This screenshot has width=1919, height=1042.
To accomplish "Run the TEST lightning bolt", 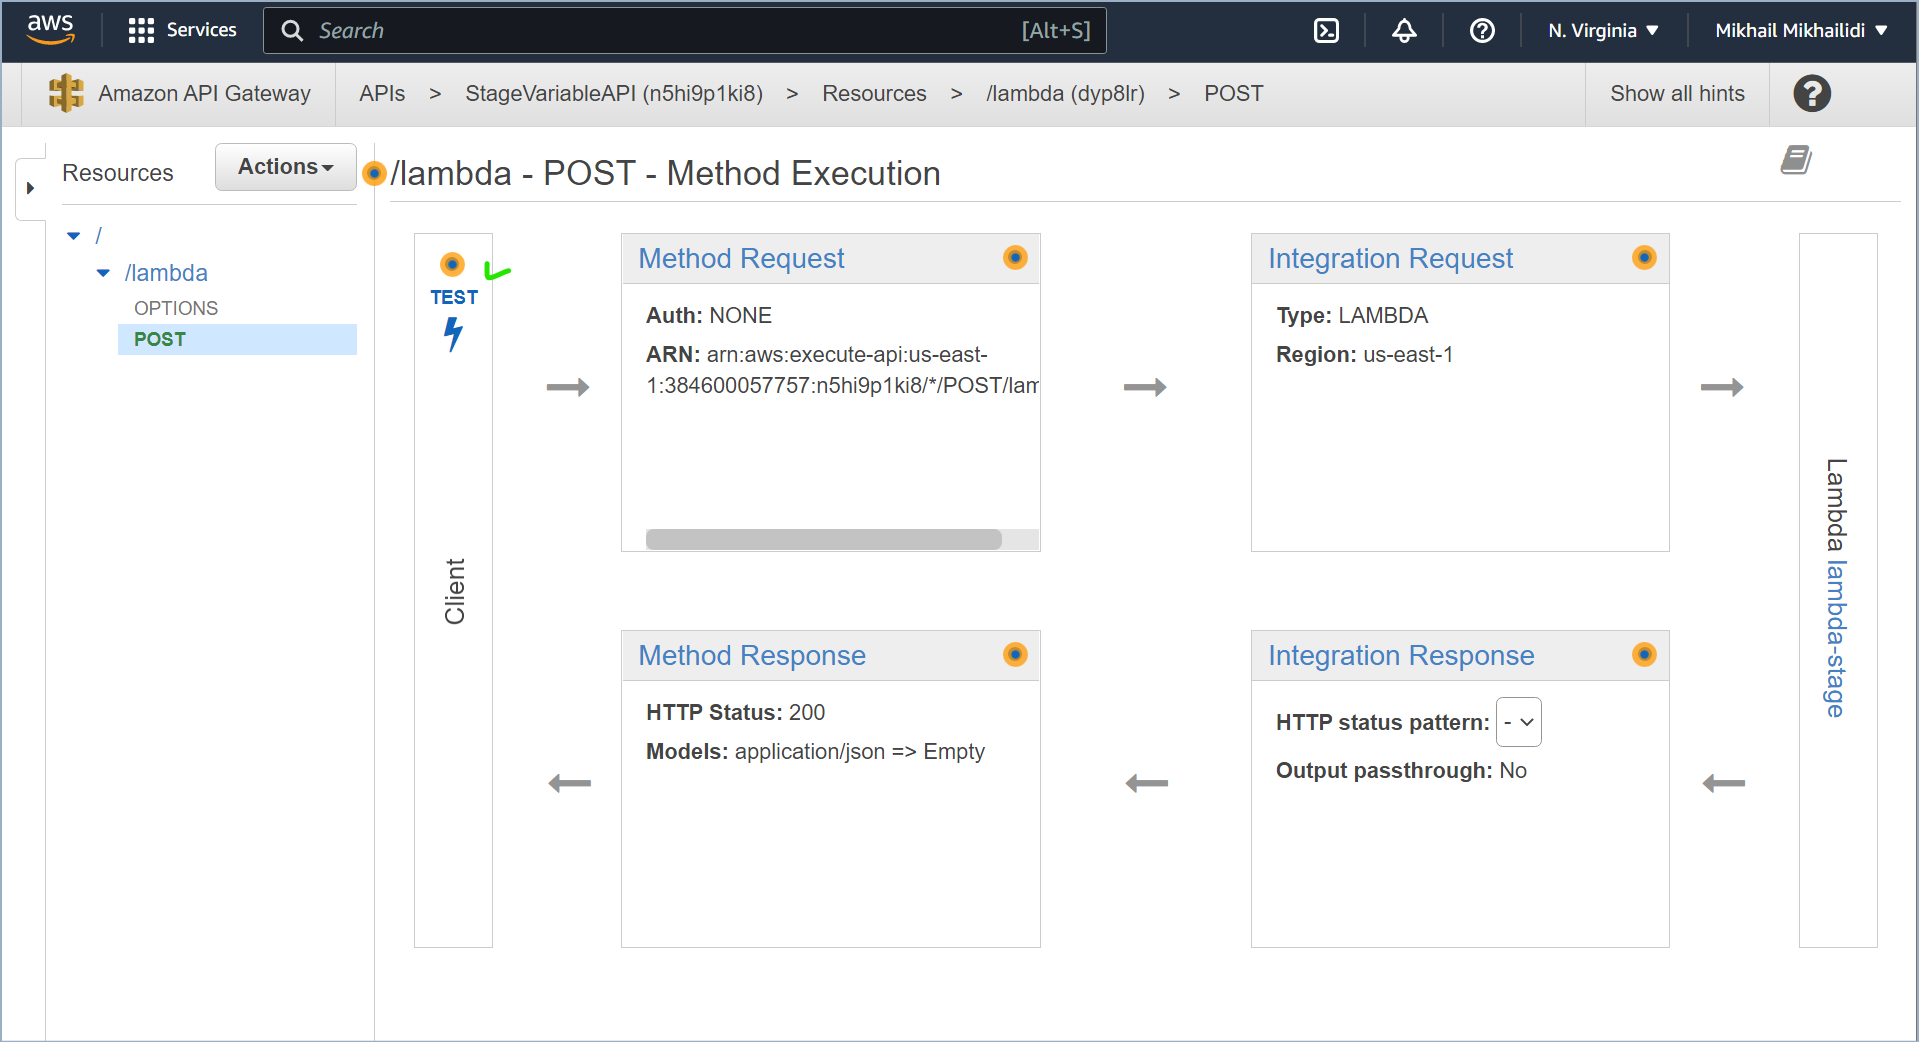I will click(453, 335).
